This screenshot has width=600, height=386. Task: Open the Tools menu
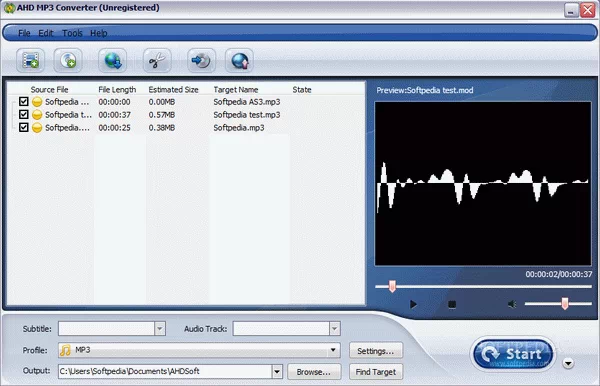pos(72,33)
